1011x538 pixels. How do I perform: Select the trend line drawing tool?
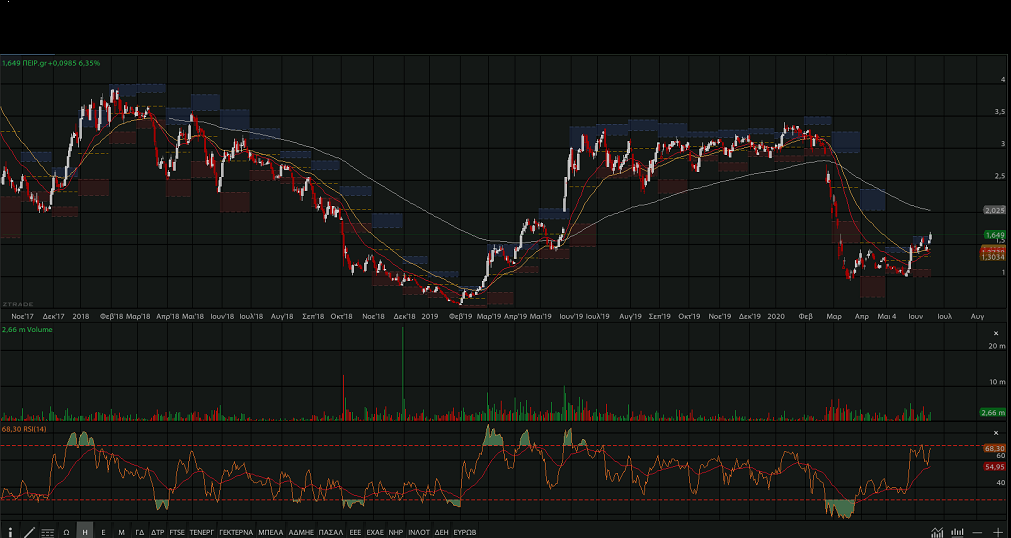point(29,532)
